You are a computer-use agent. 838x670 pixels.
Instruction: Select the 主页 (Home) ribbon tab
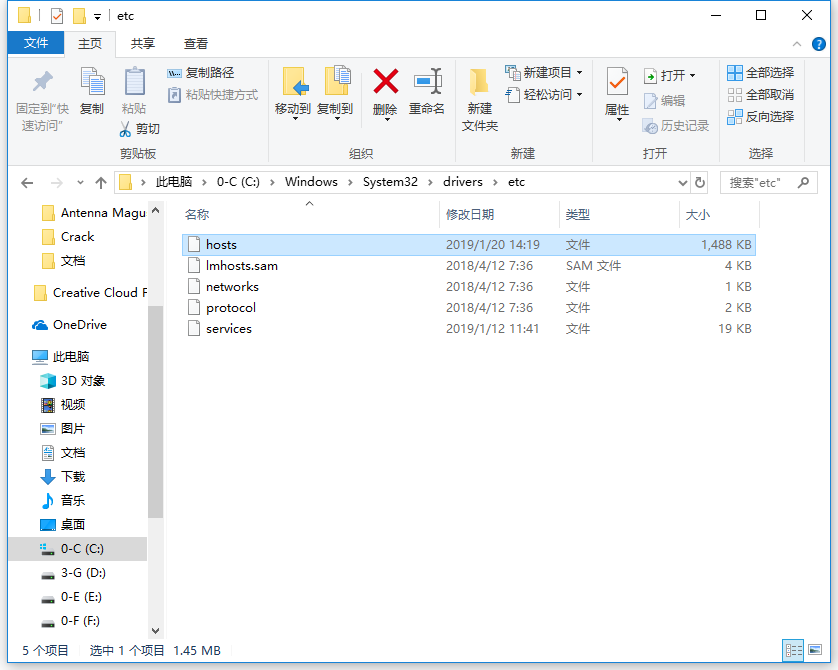[90, 43]
